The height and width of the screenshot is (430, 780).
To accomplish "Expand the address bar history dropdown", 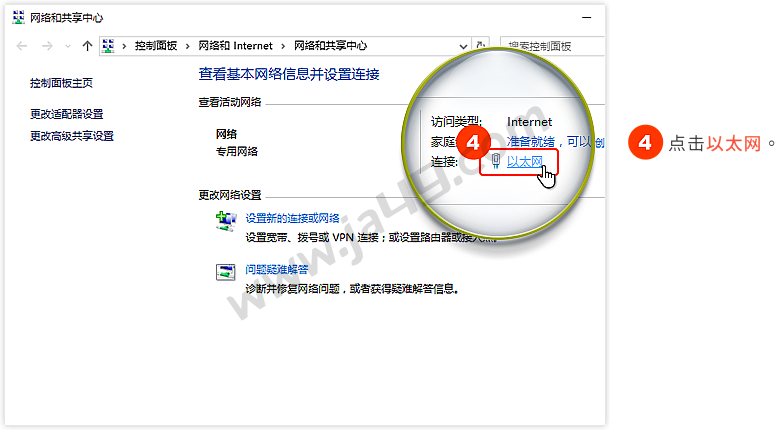I will coord(463,46).
